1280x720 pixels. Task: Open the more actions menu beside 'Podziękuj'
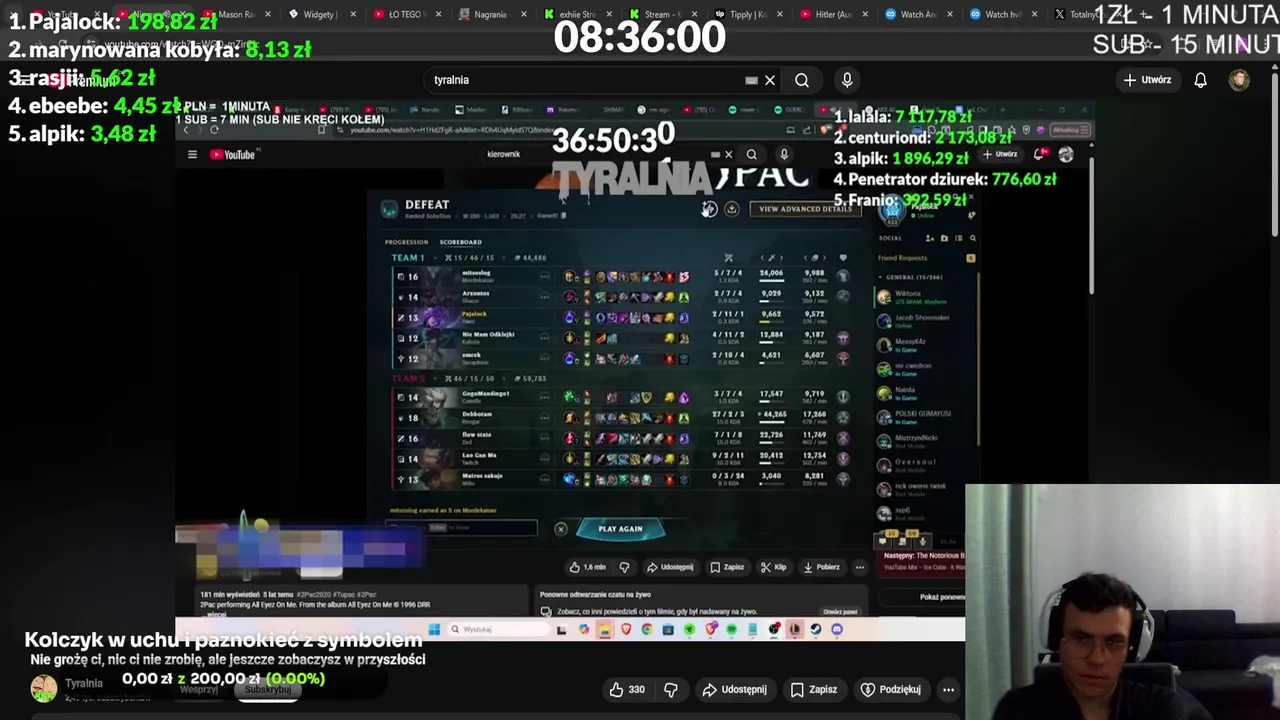pos(948,689)
